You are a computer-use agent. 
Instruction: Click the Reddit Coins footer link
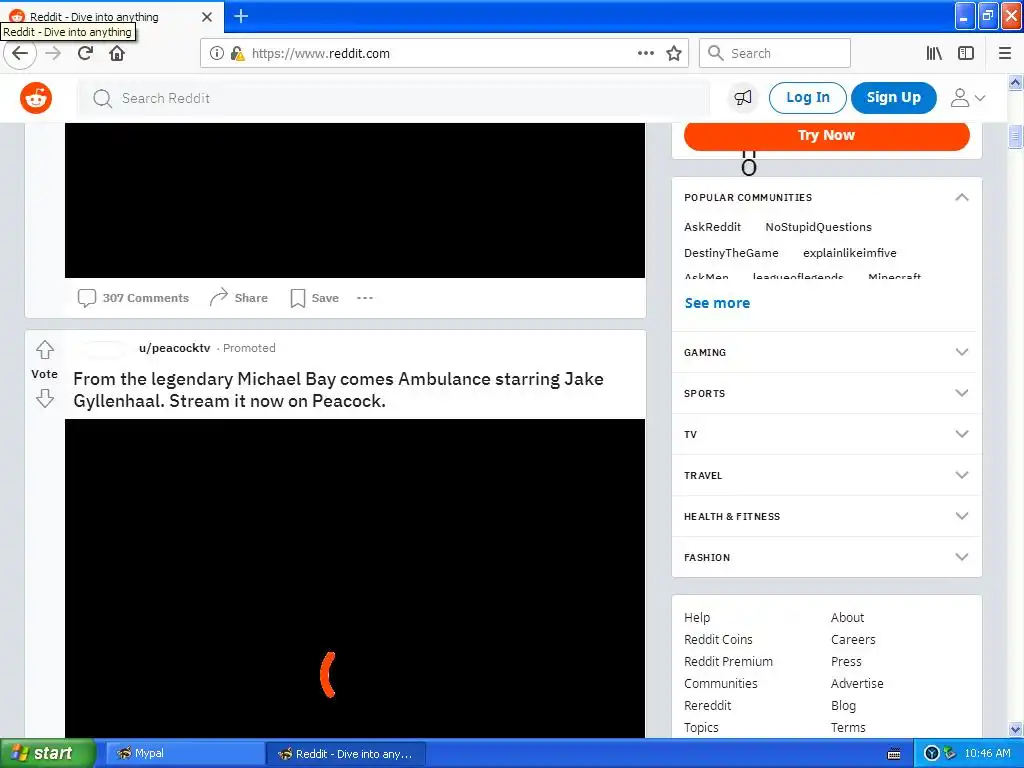[x=718, y=639]
